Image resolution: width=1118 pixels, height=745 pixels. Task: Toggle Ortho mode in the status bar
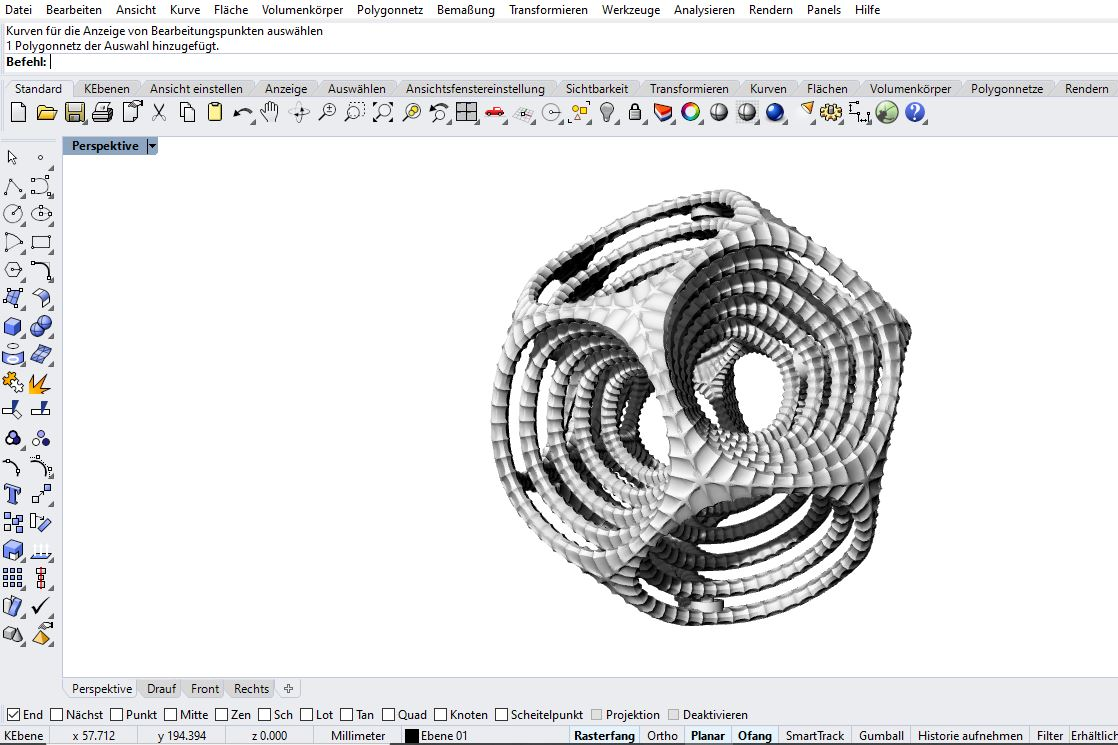click(x=662, y=736)
